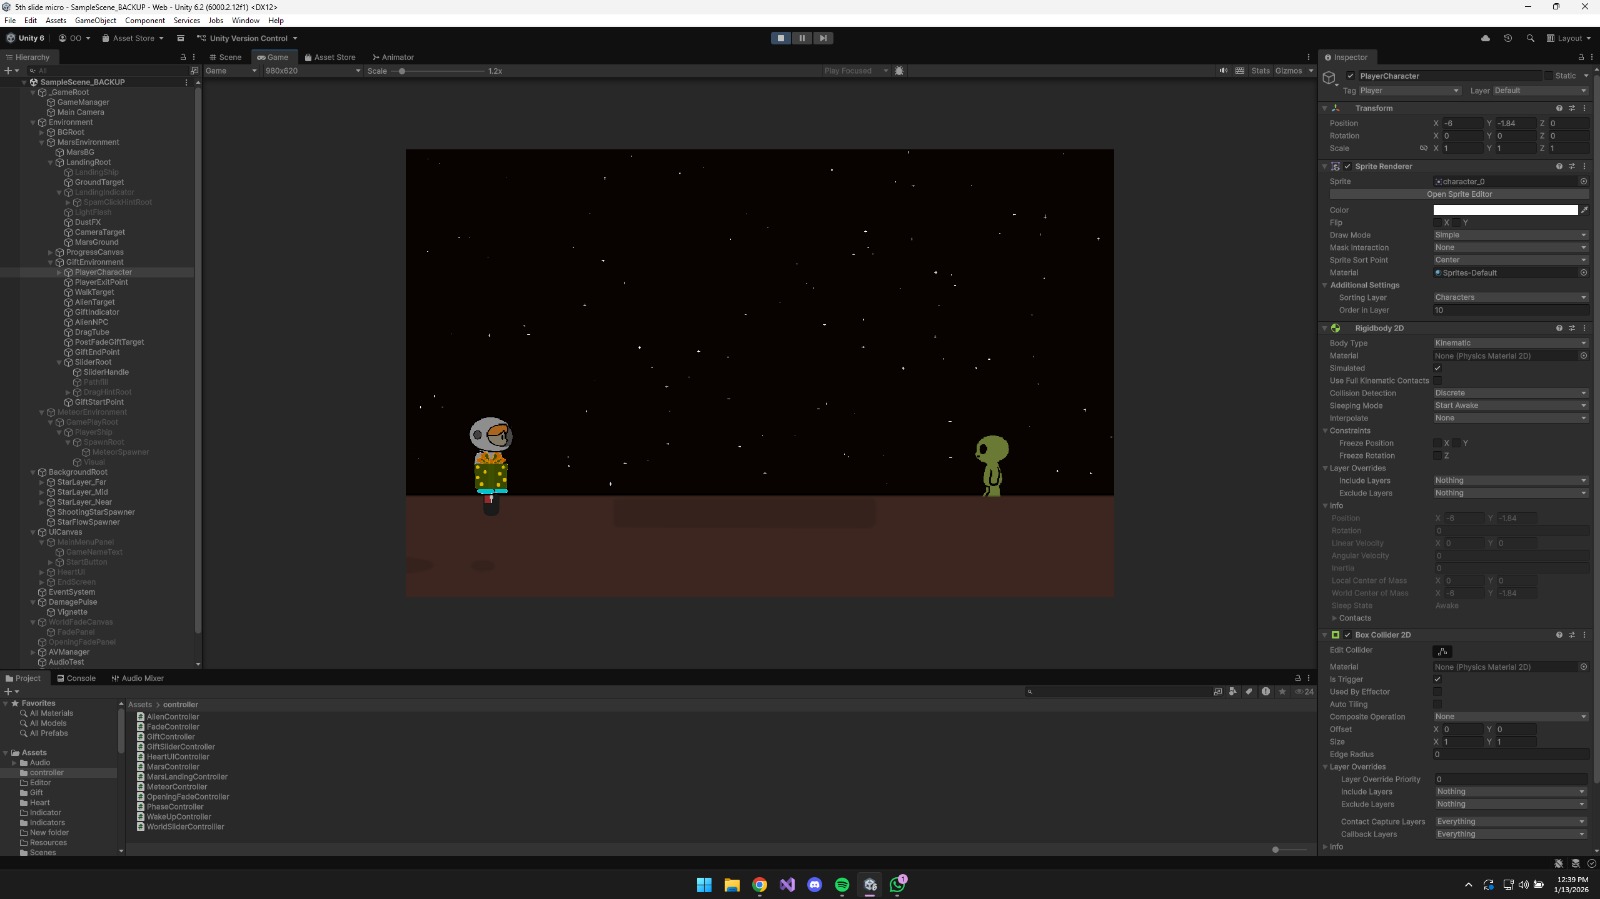Click the Sprite Renderer white Color swatch
This screenshot has width=1600, height=899.
pyautogui.click(x=1505, y=210)
